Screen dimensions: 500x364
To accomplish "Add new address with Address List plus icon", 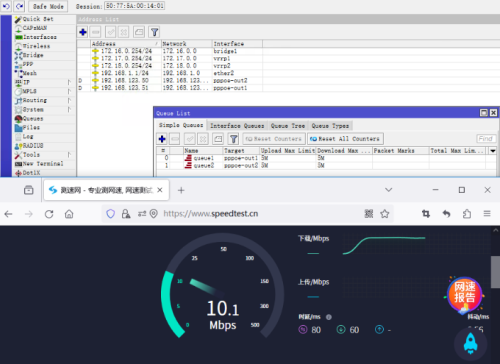I will [83, 32].
